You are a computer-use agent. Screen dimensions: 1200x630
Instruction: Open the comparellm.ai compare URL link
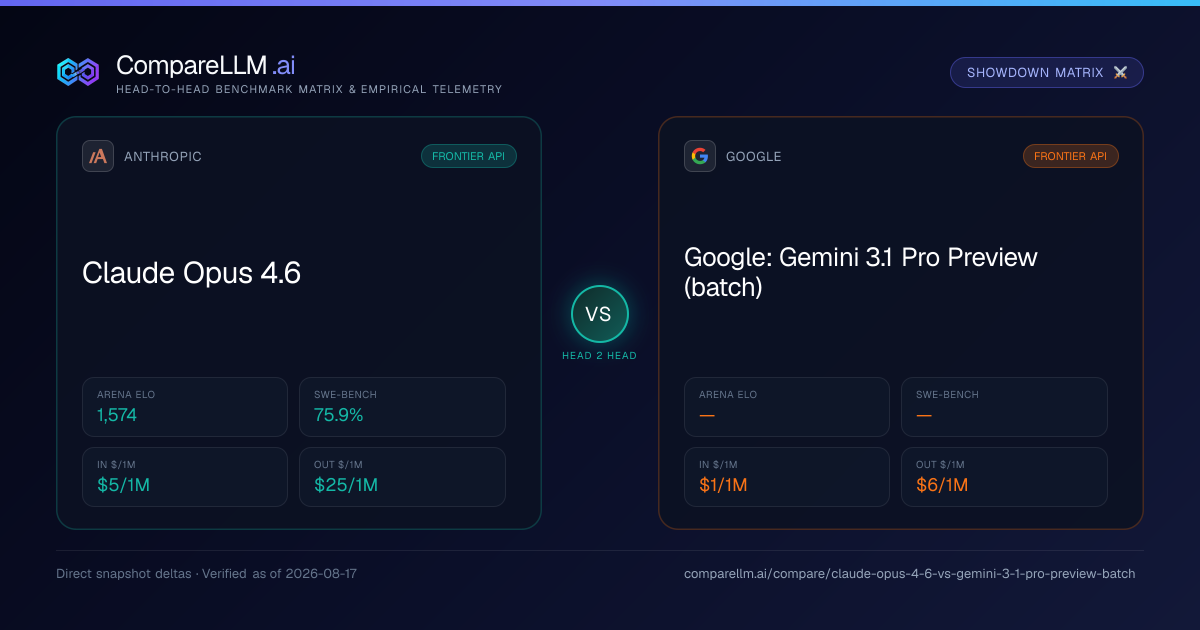[910, 574]
